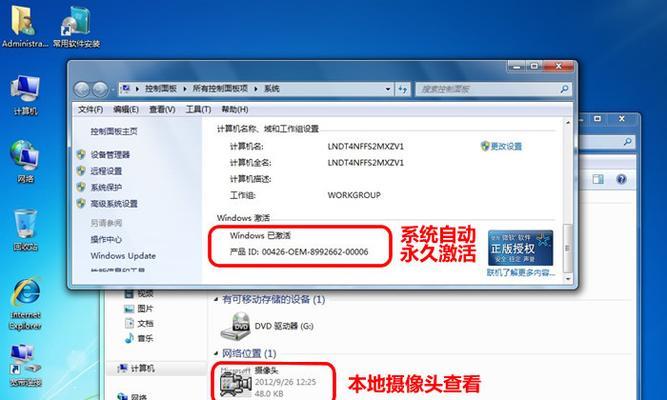Click the search magnifier in System window
This screenshot has width=667, height=400.
click(x=564, y=89)
